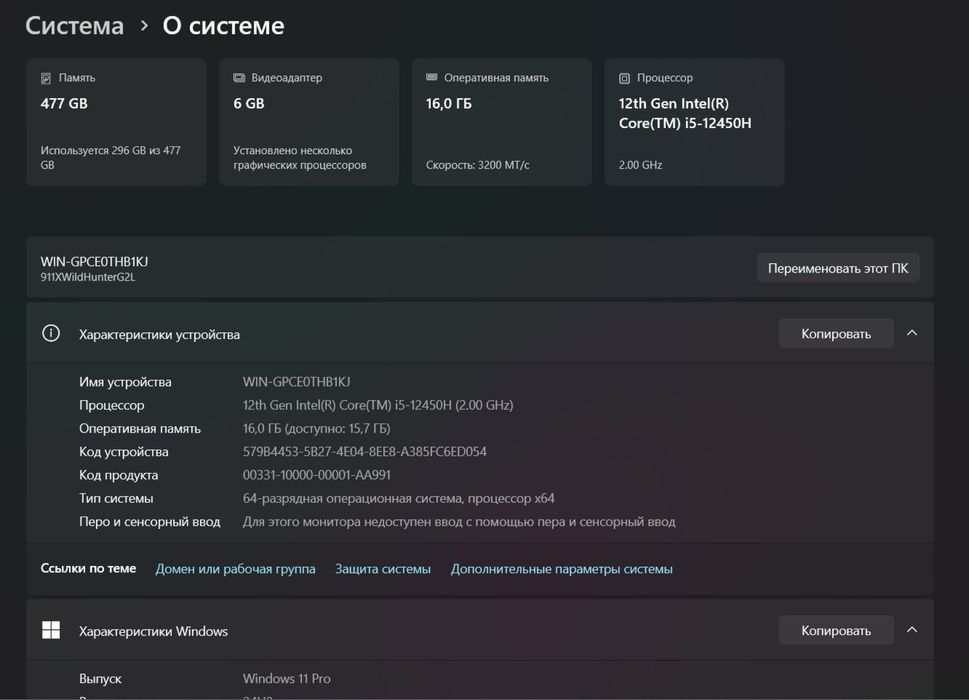Click the RAM icon beside Оперативная память

[432, 78]
